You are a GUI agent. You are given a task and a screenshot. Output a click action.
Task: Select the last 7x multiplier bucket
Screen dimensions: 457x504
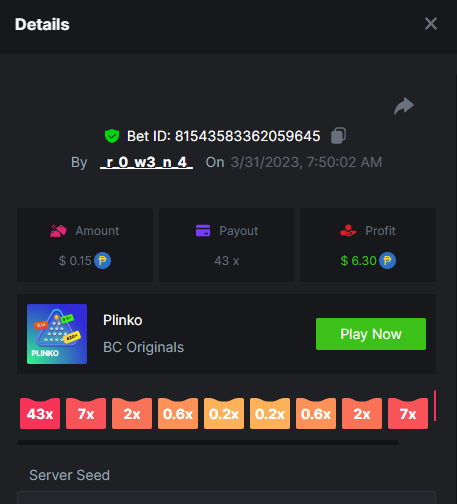(x=408, y=413)
